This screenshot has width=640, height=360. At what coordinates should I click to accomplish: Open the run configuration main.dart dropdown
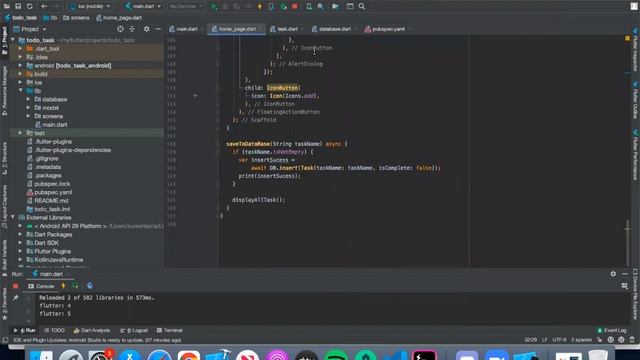143,7
